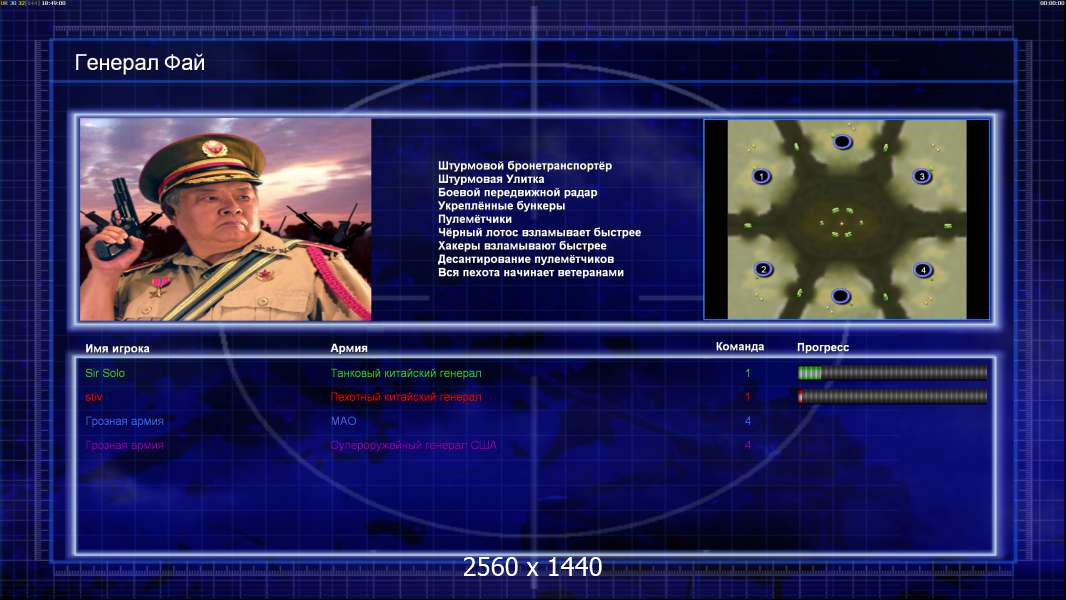
Task: Click start position marker 3 on minimap
Action: (x=922, y=176)
